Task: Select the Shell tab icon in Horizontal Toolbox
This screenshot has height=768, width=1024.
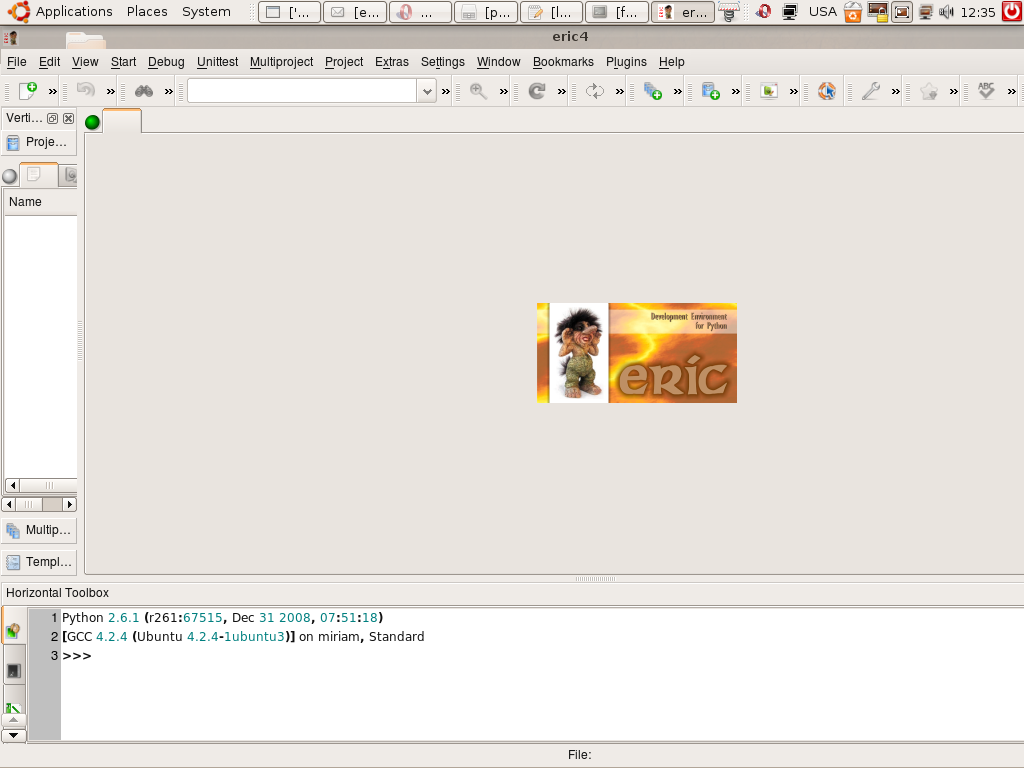Action: click(13, 631)
